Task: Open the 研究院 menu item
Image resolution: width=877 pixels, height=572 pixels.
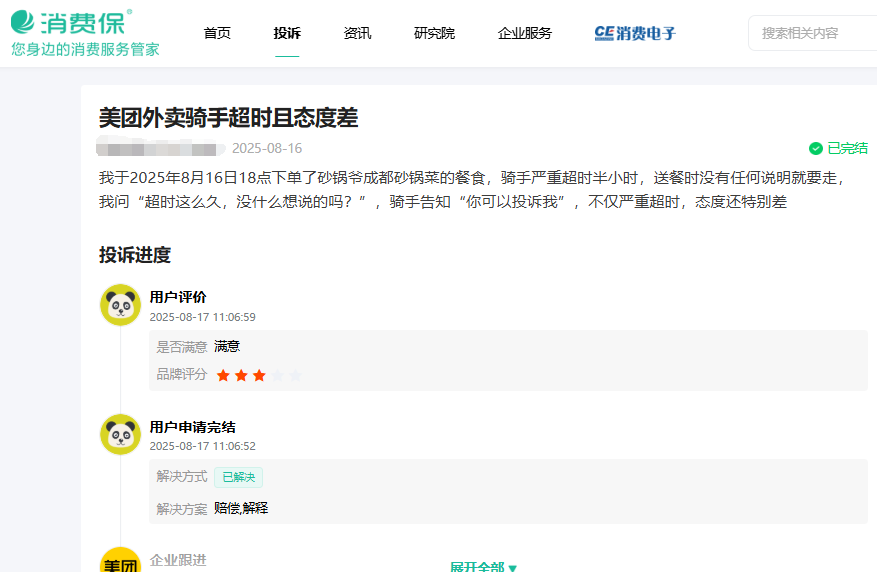Action: [x=435, y=34]
